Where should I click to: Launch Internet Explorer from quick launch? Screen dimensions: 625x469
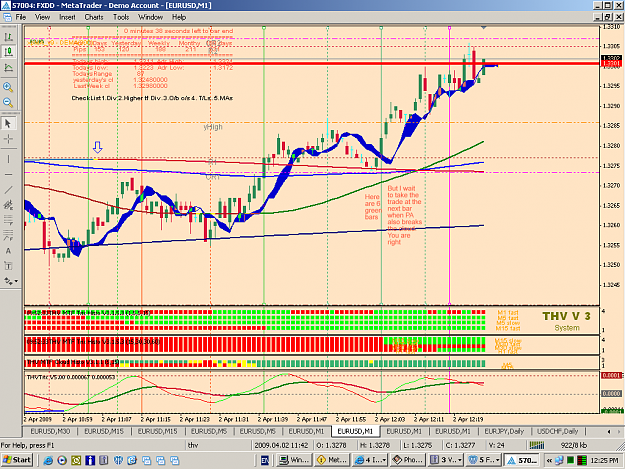tap(48, 460)
